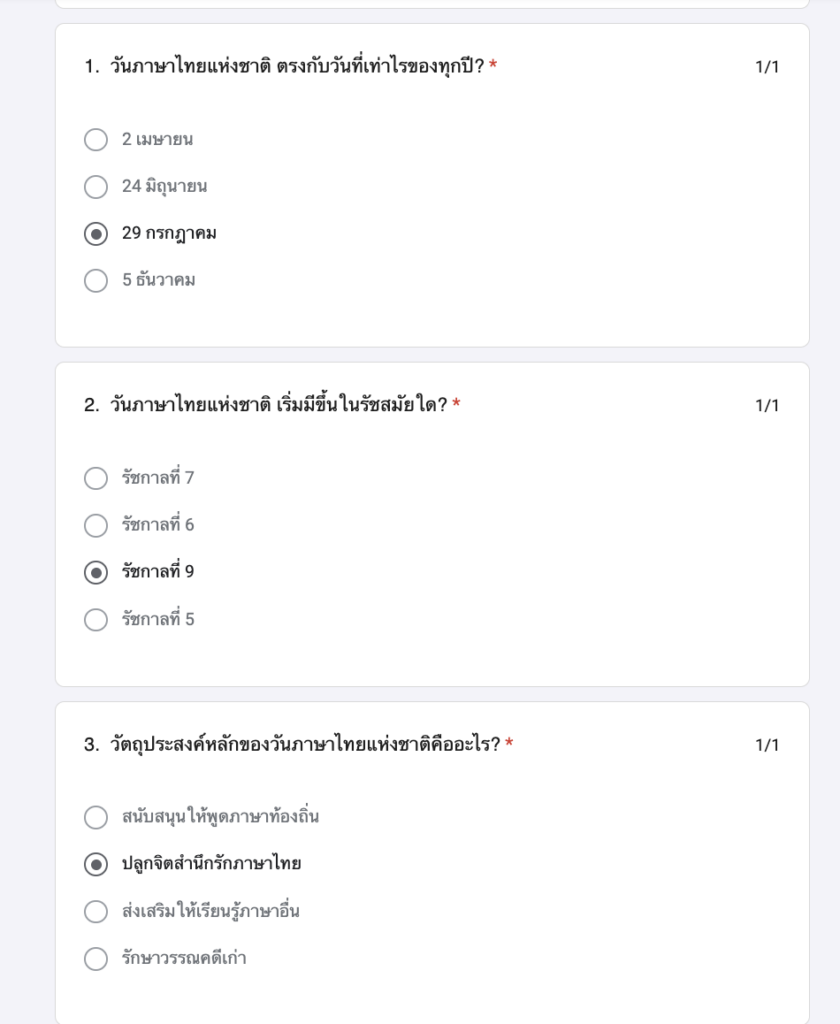Viewport: 840px width, 1024px height.
Task: Select the 24 มิถุนายน radio option
Action: click(96, 187)
